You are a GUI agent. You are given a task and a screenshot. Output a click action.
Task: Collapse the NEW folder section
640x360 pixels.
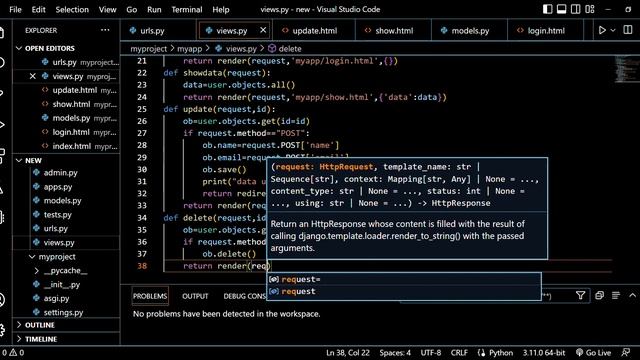click(33, 160)
